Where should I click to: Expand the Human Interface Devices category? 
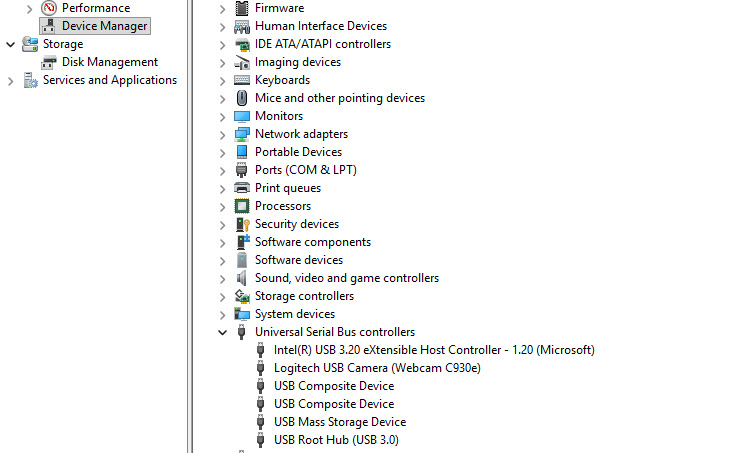222,27
